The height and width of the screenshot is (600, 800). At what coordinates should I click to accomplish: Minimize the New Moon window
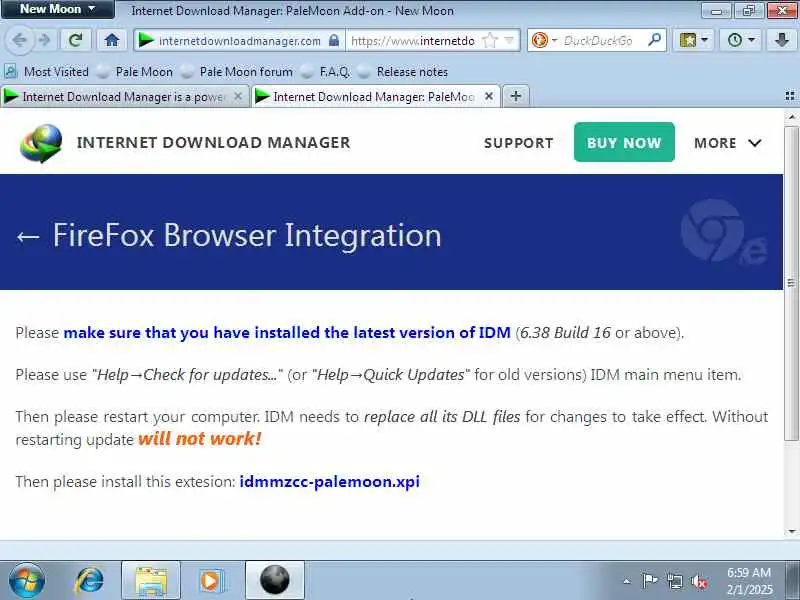click(716, 10)
